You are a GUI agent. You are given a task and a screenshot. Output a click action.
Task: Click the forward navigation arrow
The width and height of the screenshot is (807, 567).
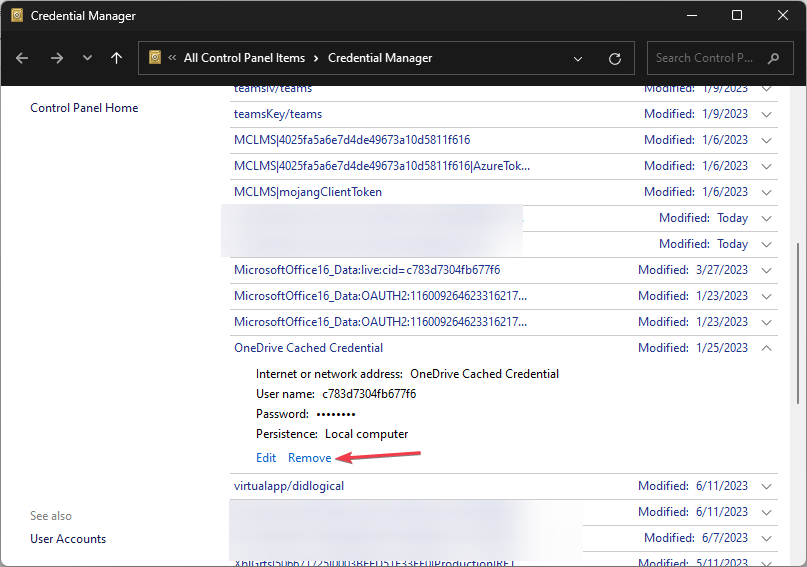tap(57, 58)
